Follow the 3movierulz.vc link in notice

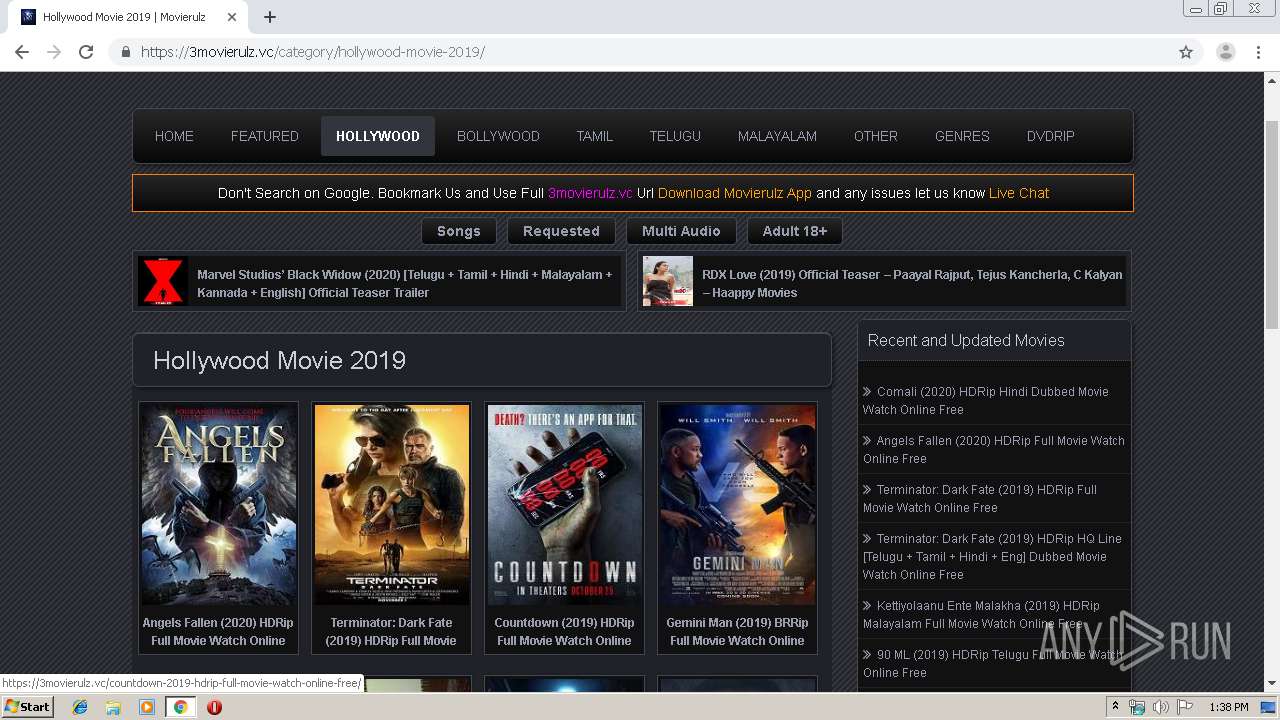tap(590, 193)
